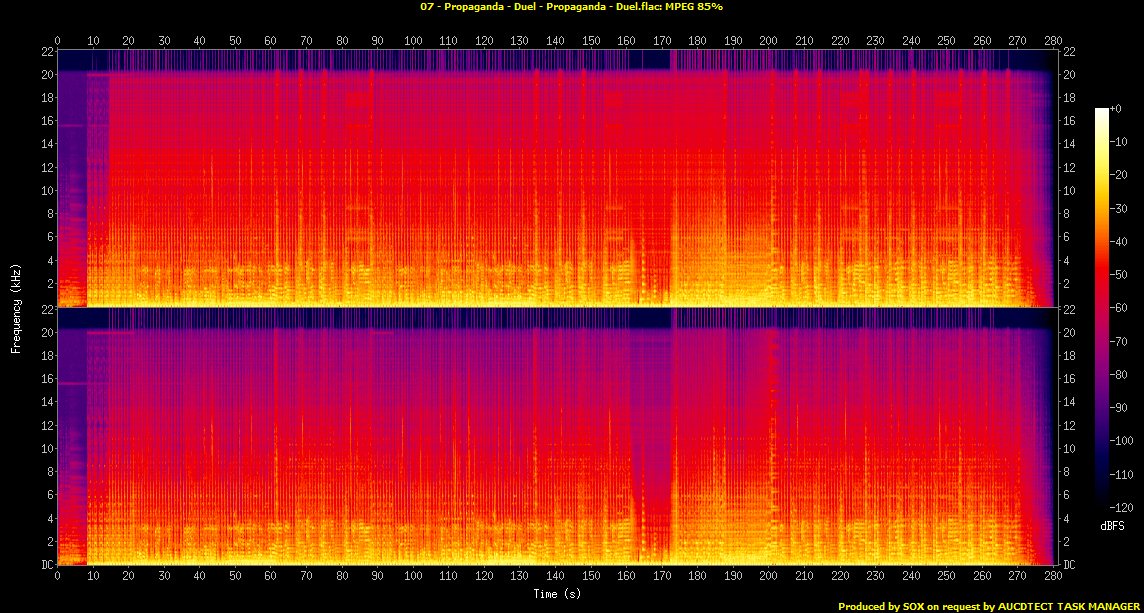Click the "Time (s)" axis label
The height and width of the screenshot is (613, 1144).
[x=556, y=593]
